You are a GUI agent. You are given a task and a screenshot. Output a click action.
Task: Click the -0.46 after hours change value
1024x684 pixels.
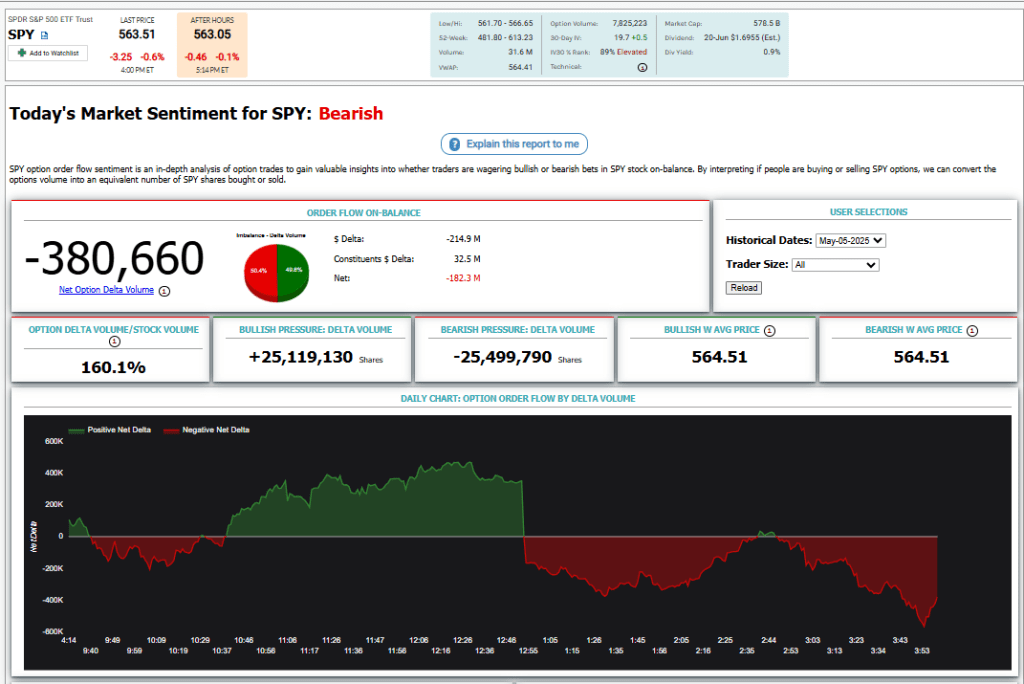click(196, 57)
